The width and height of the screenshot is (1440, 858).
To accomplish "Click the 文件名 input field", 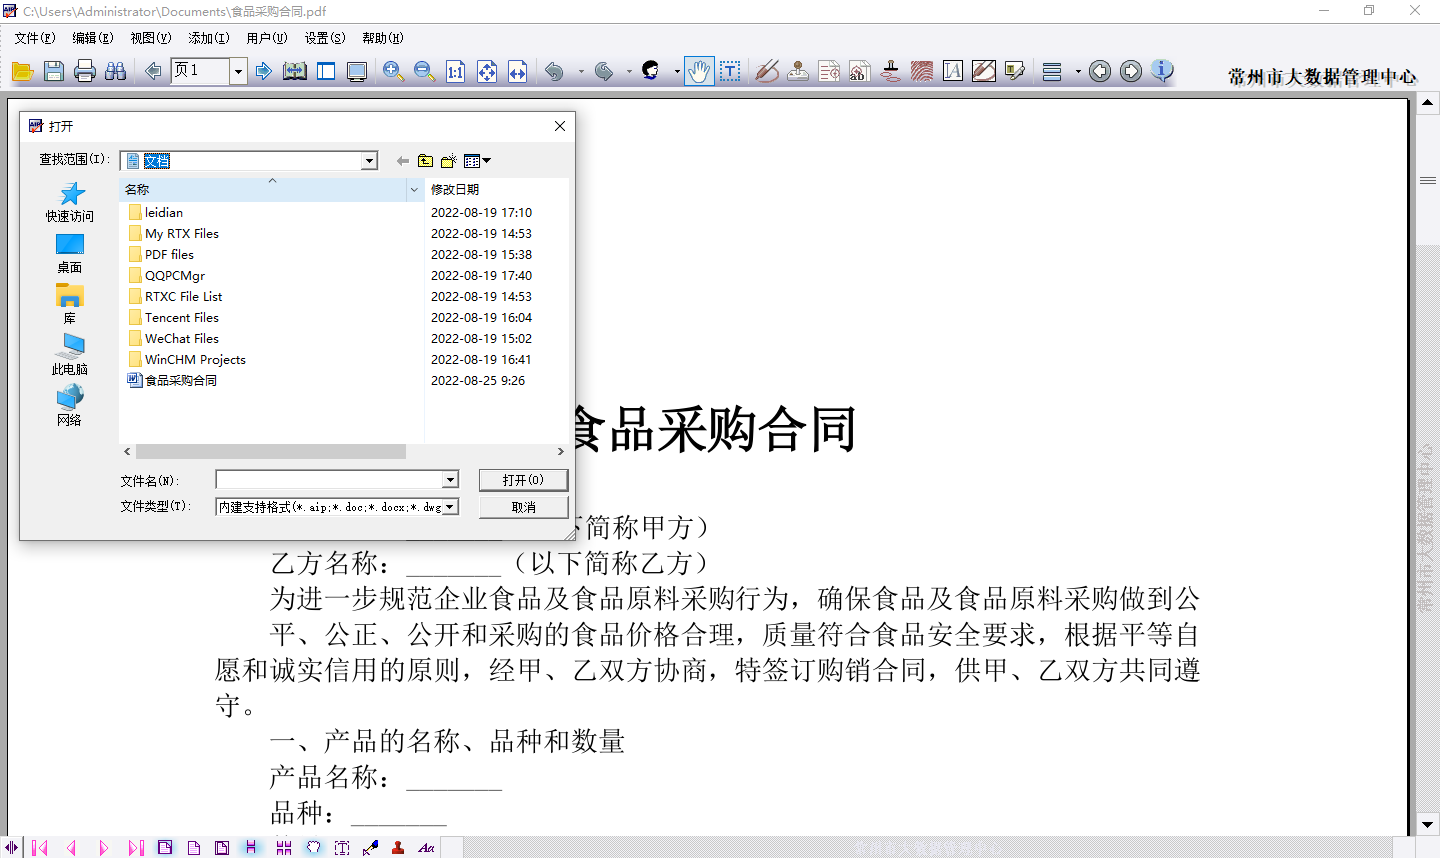I will pyautogui.click(x=329, y=480).
